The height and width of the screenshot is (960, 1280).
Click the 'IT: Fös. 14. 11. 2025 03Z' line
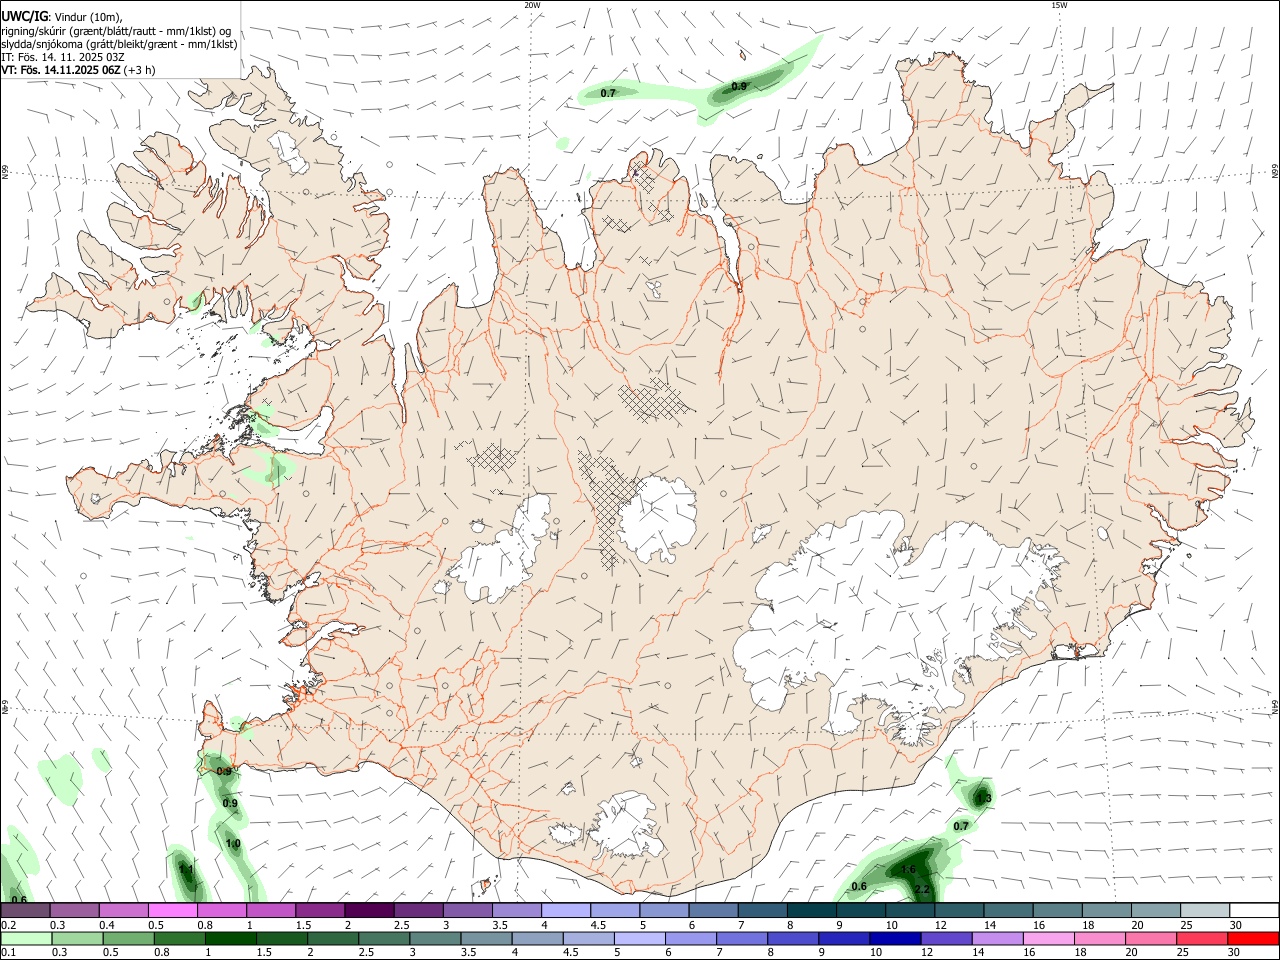pos(63,57)
